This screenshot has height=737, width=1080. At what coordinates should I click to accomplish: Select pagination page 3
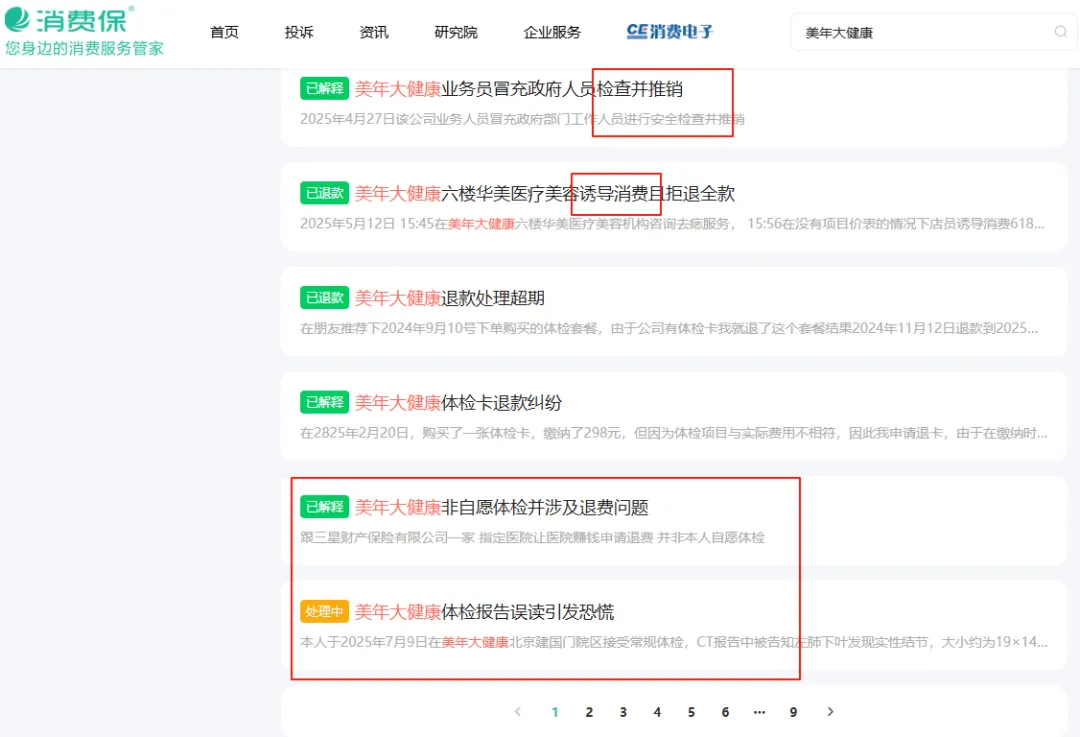pos(623,712)
